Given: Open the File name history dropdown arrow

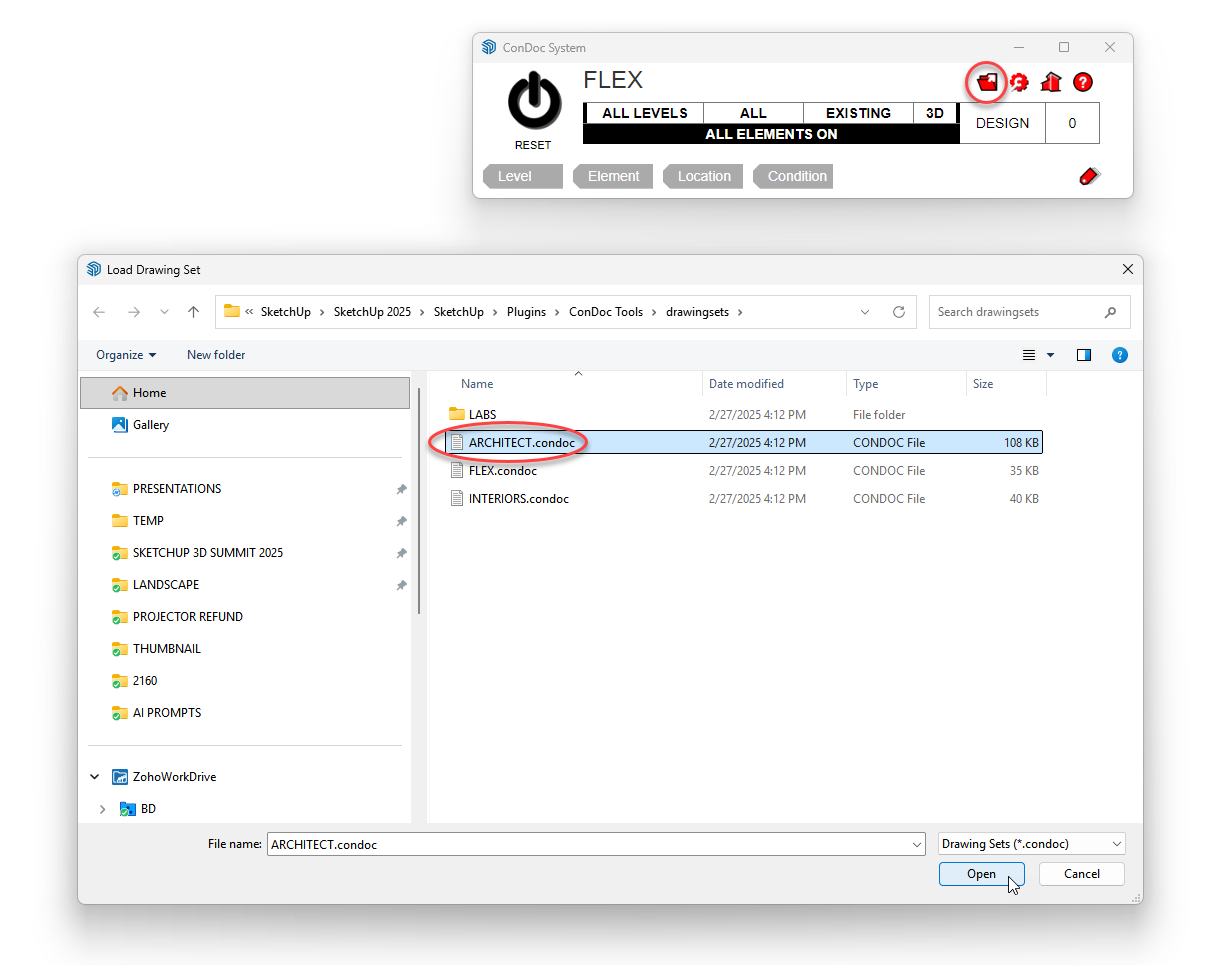Looking at the screenshot, I should [x=917, y=844].
